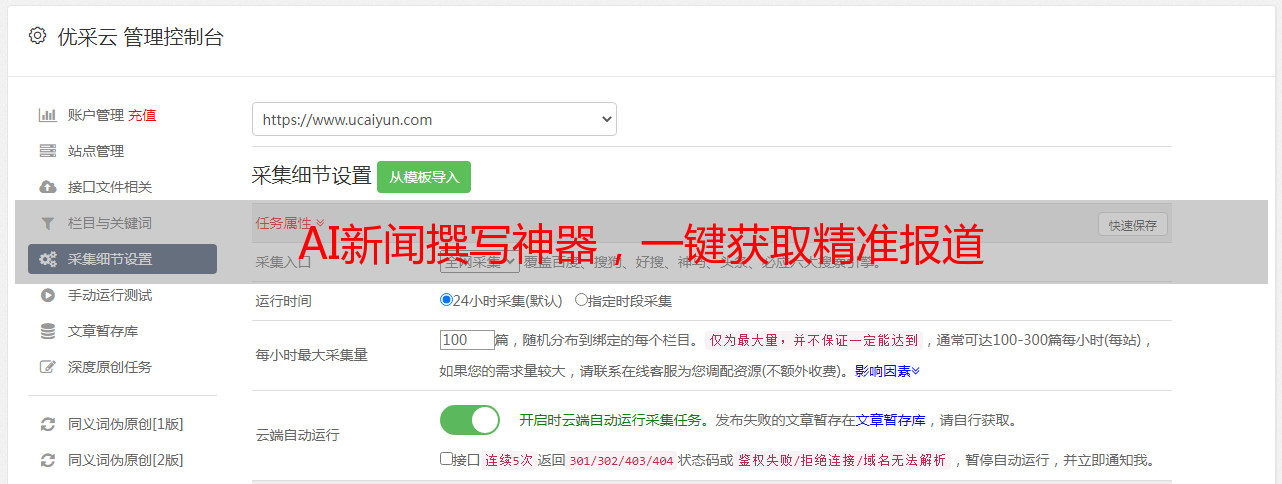Click the 301/302/403/404 status code text
Screen dimensions: 1282x484
coord(621,461)
